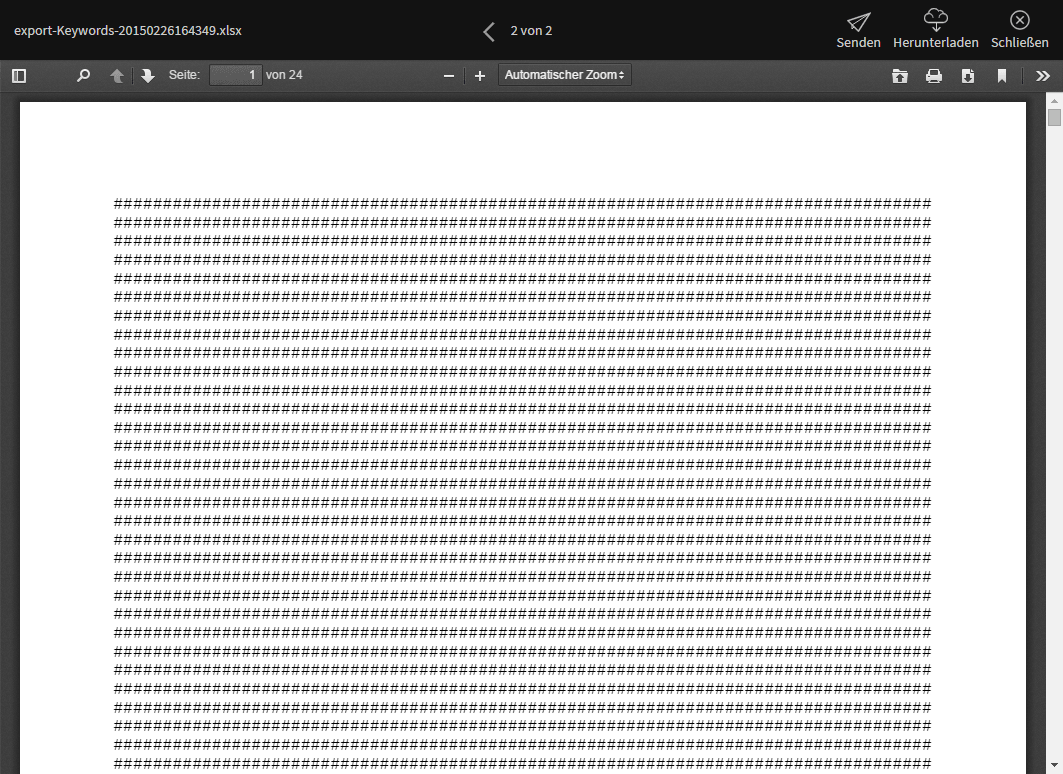Click the page number input field
Viewport: 1063px width, 774px height.
pos(235,75)
